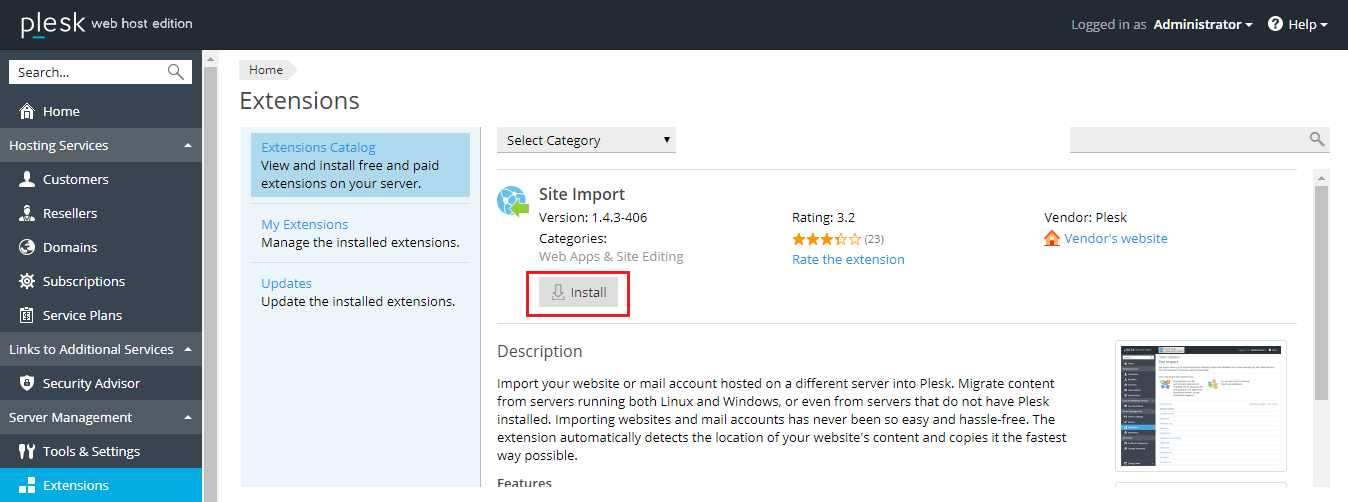Click the Rate the extension link
Viewport: 1348px width, 502px height.
848,259
